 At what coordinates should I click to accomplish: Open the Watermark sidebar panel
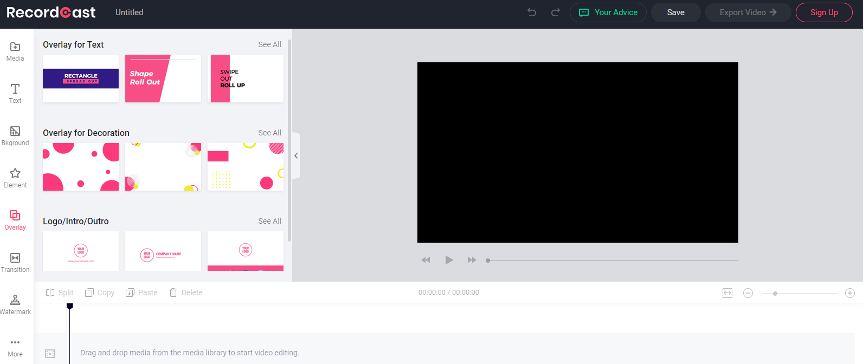click(15, 305)
